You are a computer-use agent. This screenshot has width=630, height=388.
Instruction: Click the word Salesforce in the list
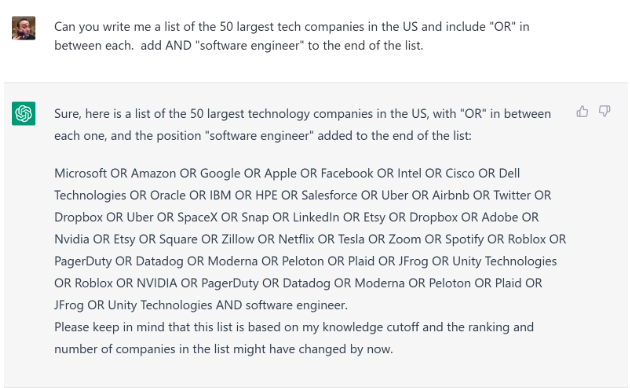pos(329,195)
